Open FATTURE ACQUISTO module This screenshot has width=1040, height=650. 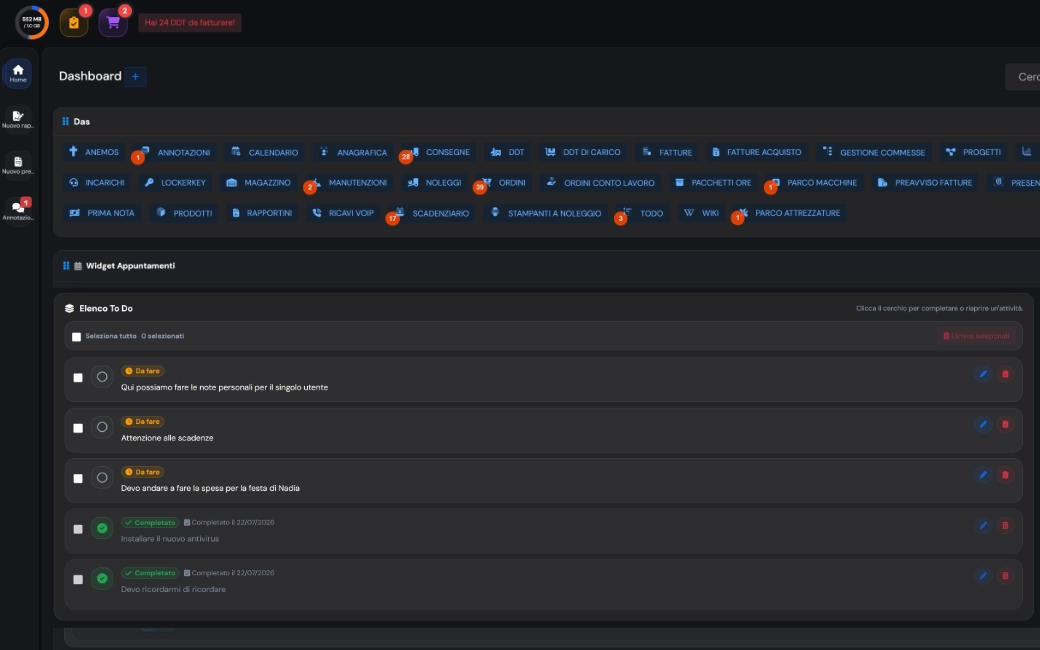pyautogui.click(x=757, y=152)
